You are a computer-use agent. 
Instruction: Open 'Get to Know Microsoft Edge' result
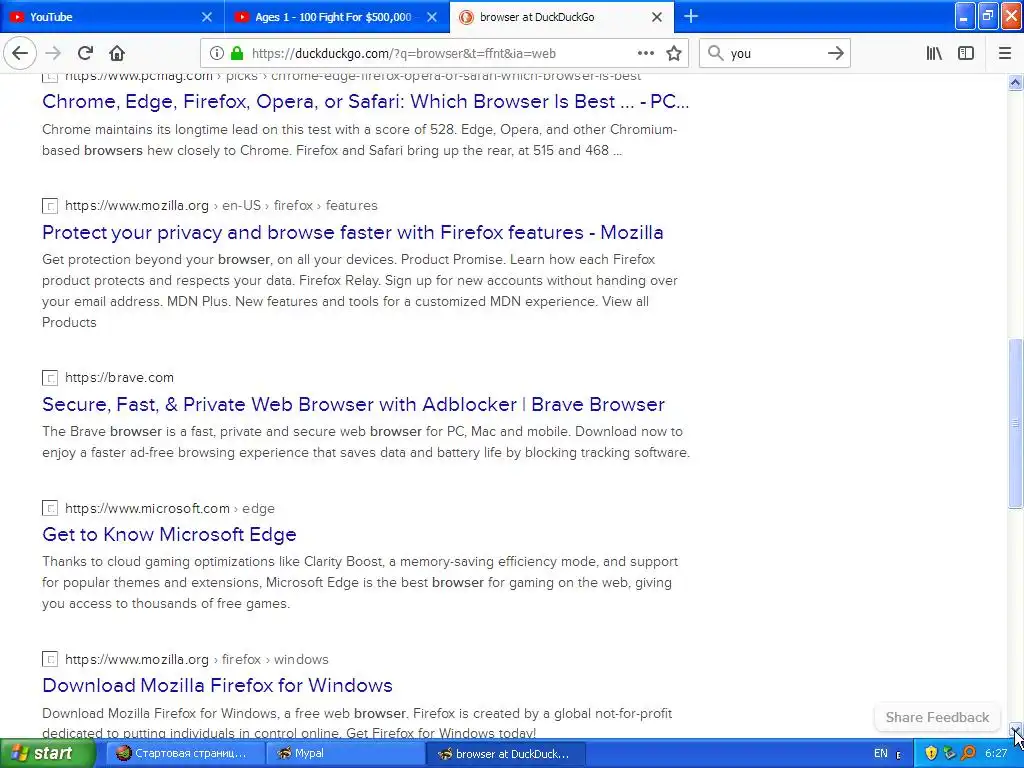(169, 534)
